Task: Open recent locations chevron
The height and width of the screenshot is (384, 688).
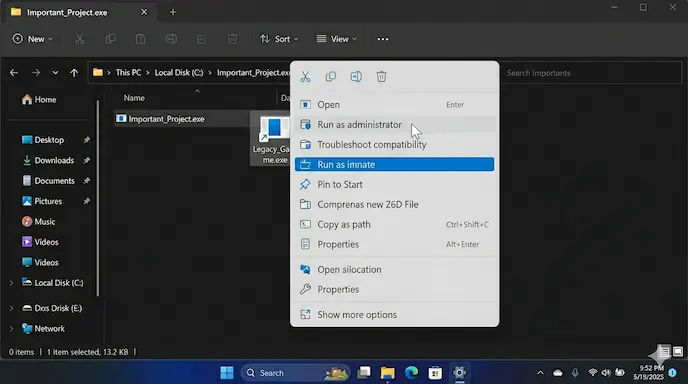Action: [55, 73]
